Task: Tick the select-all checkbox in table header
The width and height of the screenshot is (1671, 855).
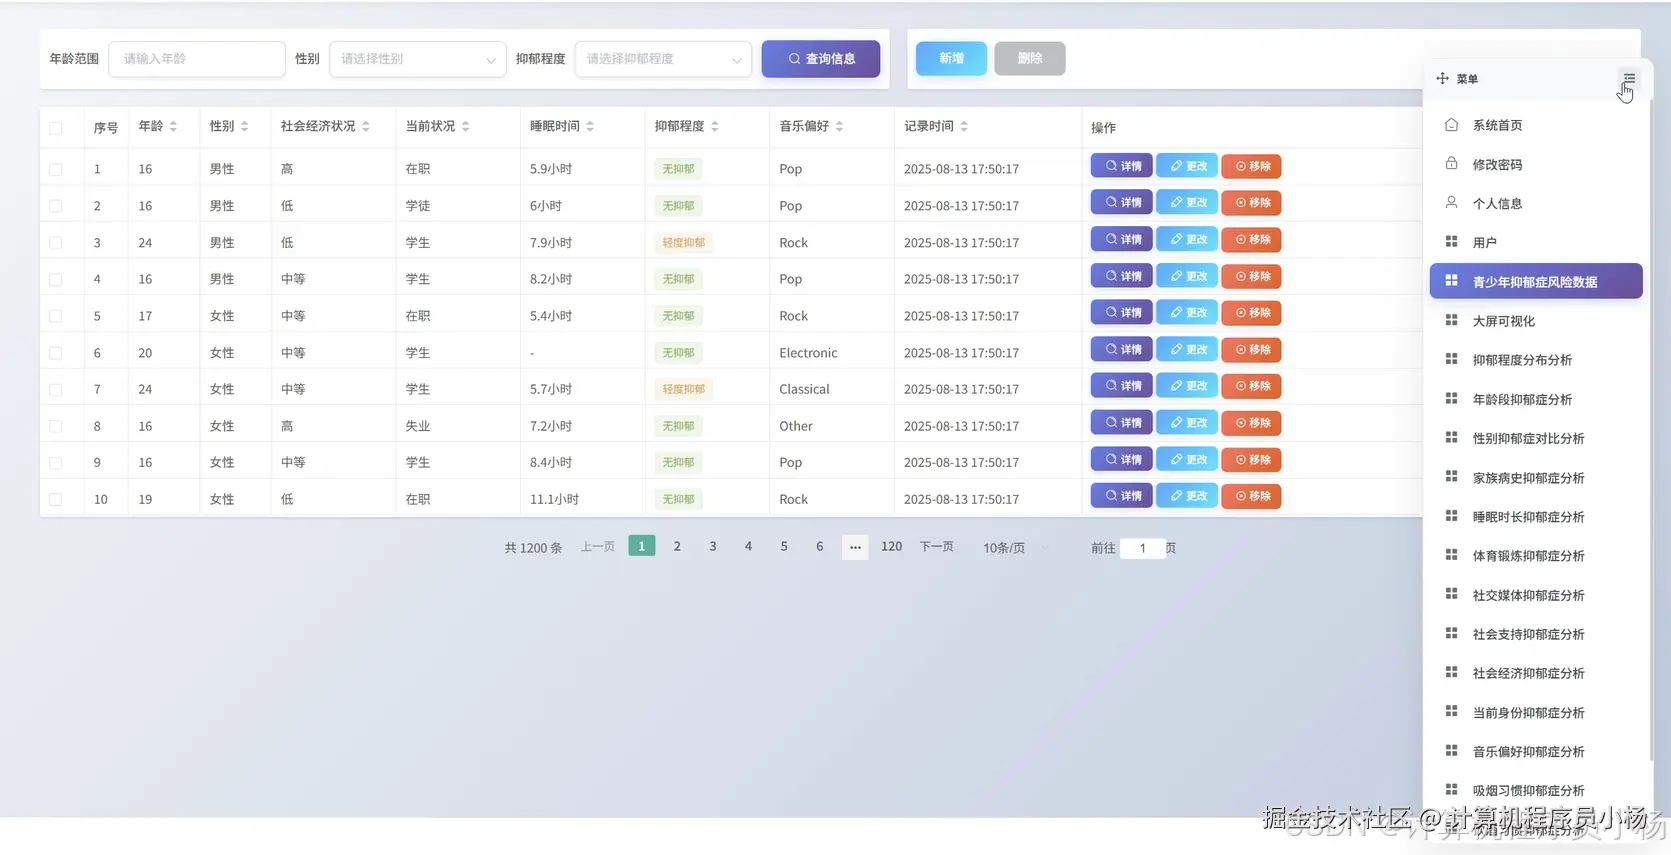Action: (x=56, y=128)
